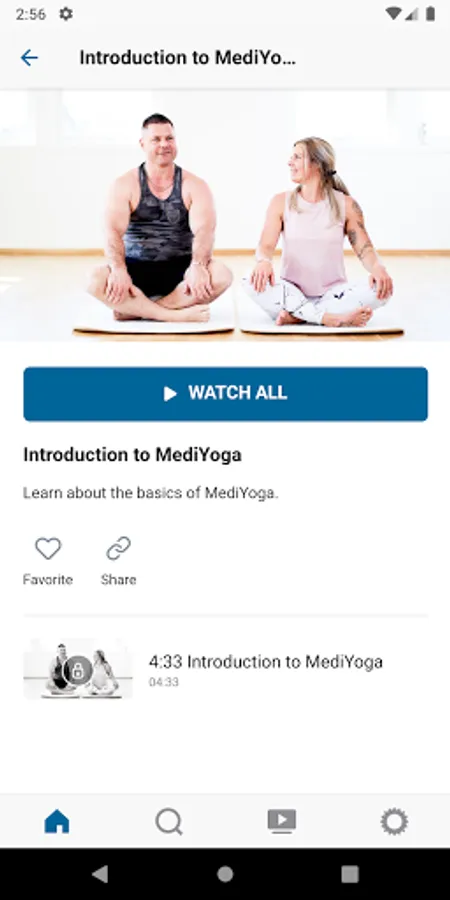
Task: Tap the Android back navigation triangle
Action: tap(100, 874)
